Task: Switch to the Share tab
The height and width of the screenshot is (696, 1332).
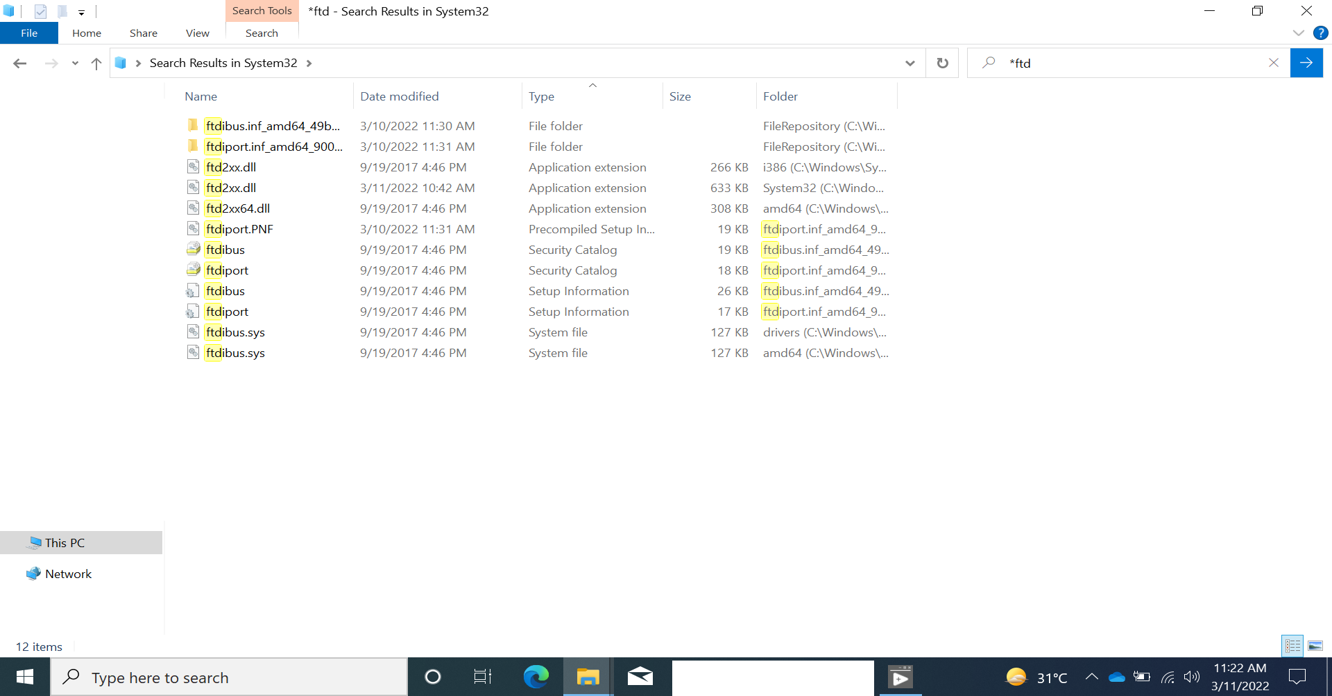Action: (x=142, y=32)
